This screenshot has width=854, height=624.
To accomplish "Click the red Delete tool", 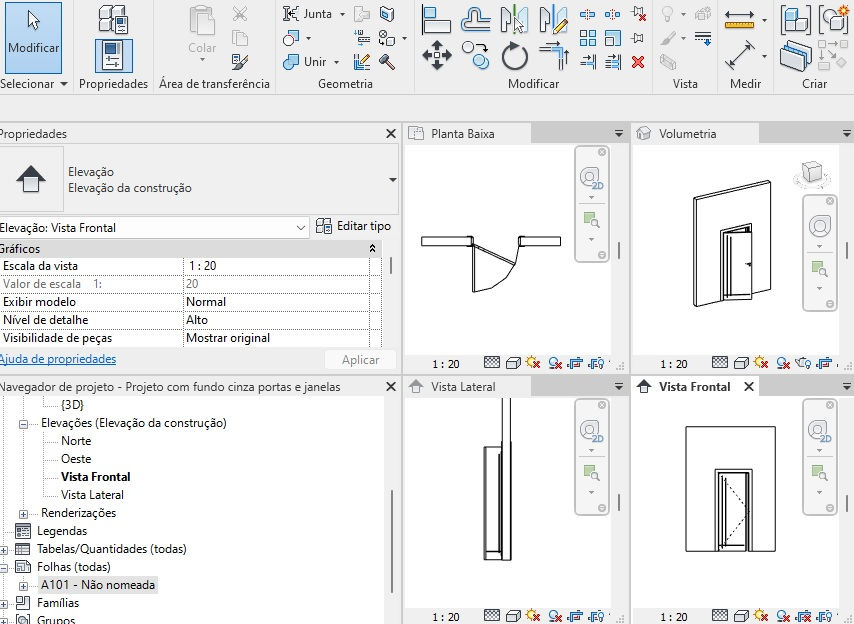I will tap(638, 62).
